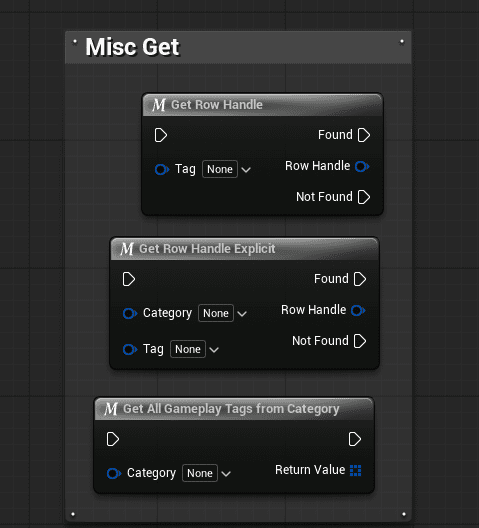This screenshot has height=528, width=479.
Task: Click the Return Value array output pin
Action: point(355,470)
